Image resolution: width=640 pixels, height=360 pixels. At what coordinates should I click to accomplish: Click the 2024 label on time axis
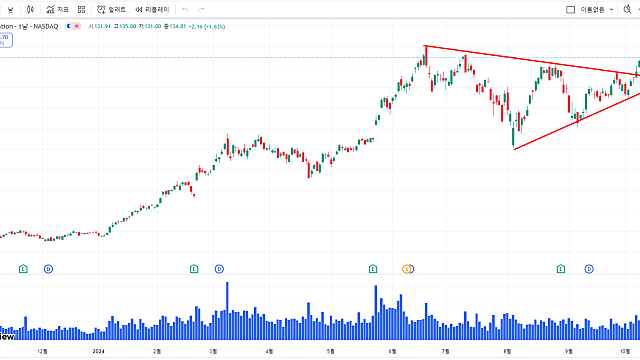[x=98, y=351]
